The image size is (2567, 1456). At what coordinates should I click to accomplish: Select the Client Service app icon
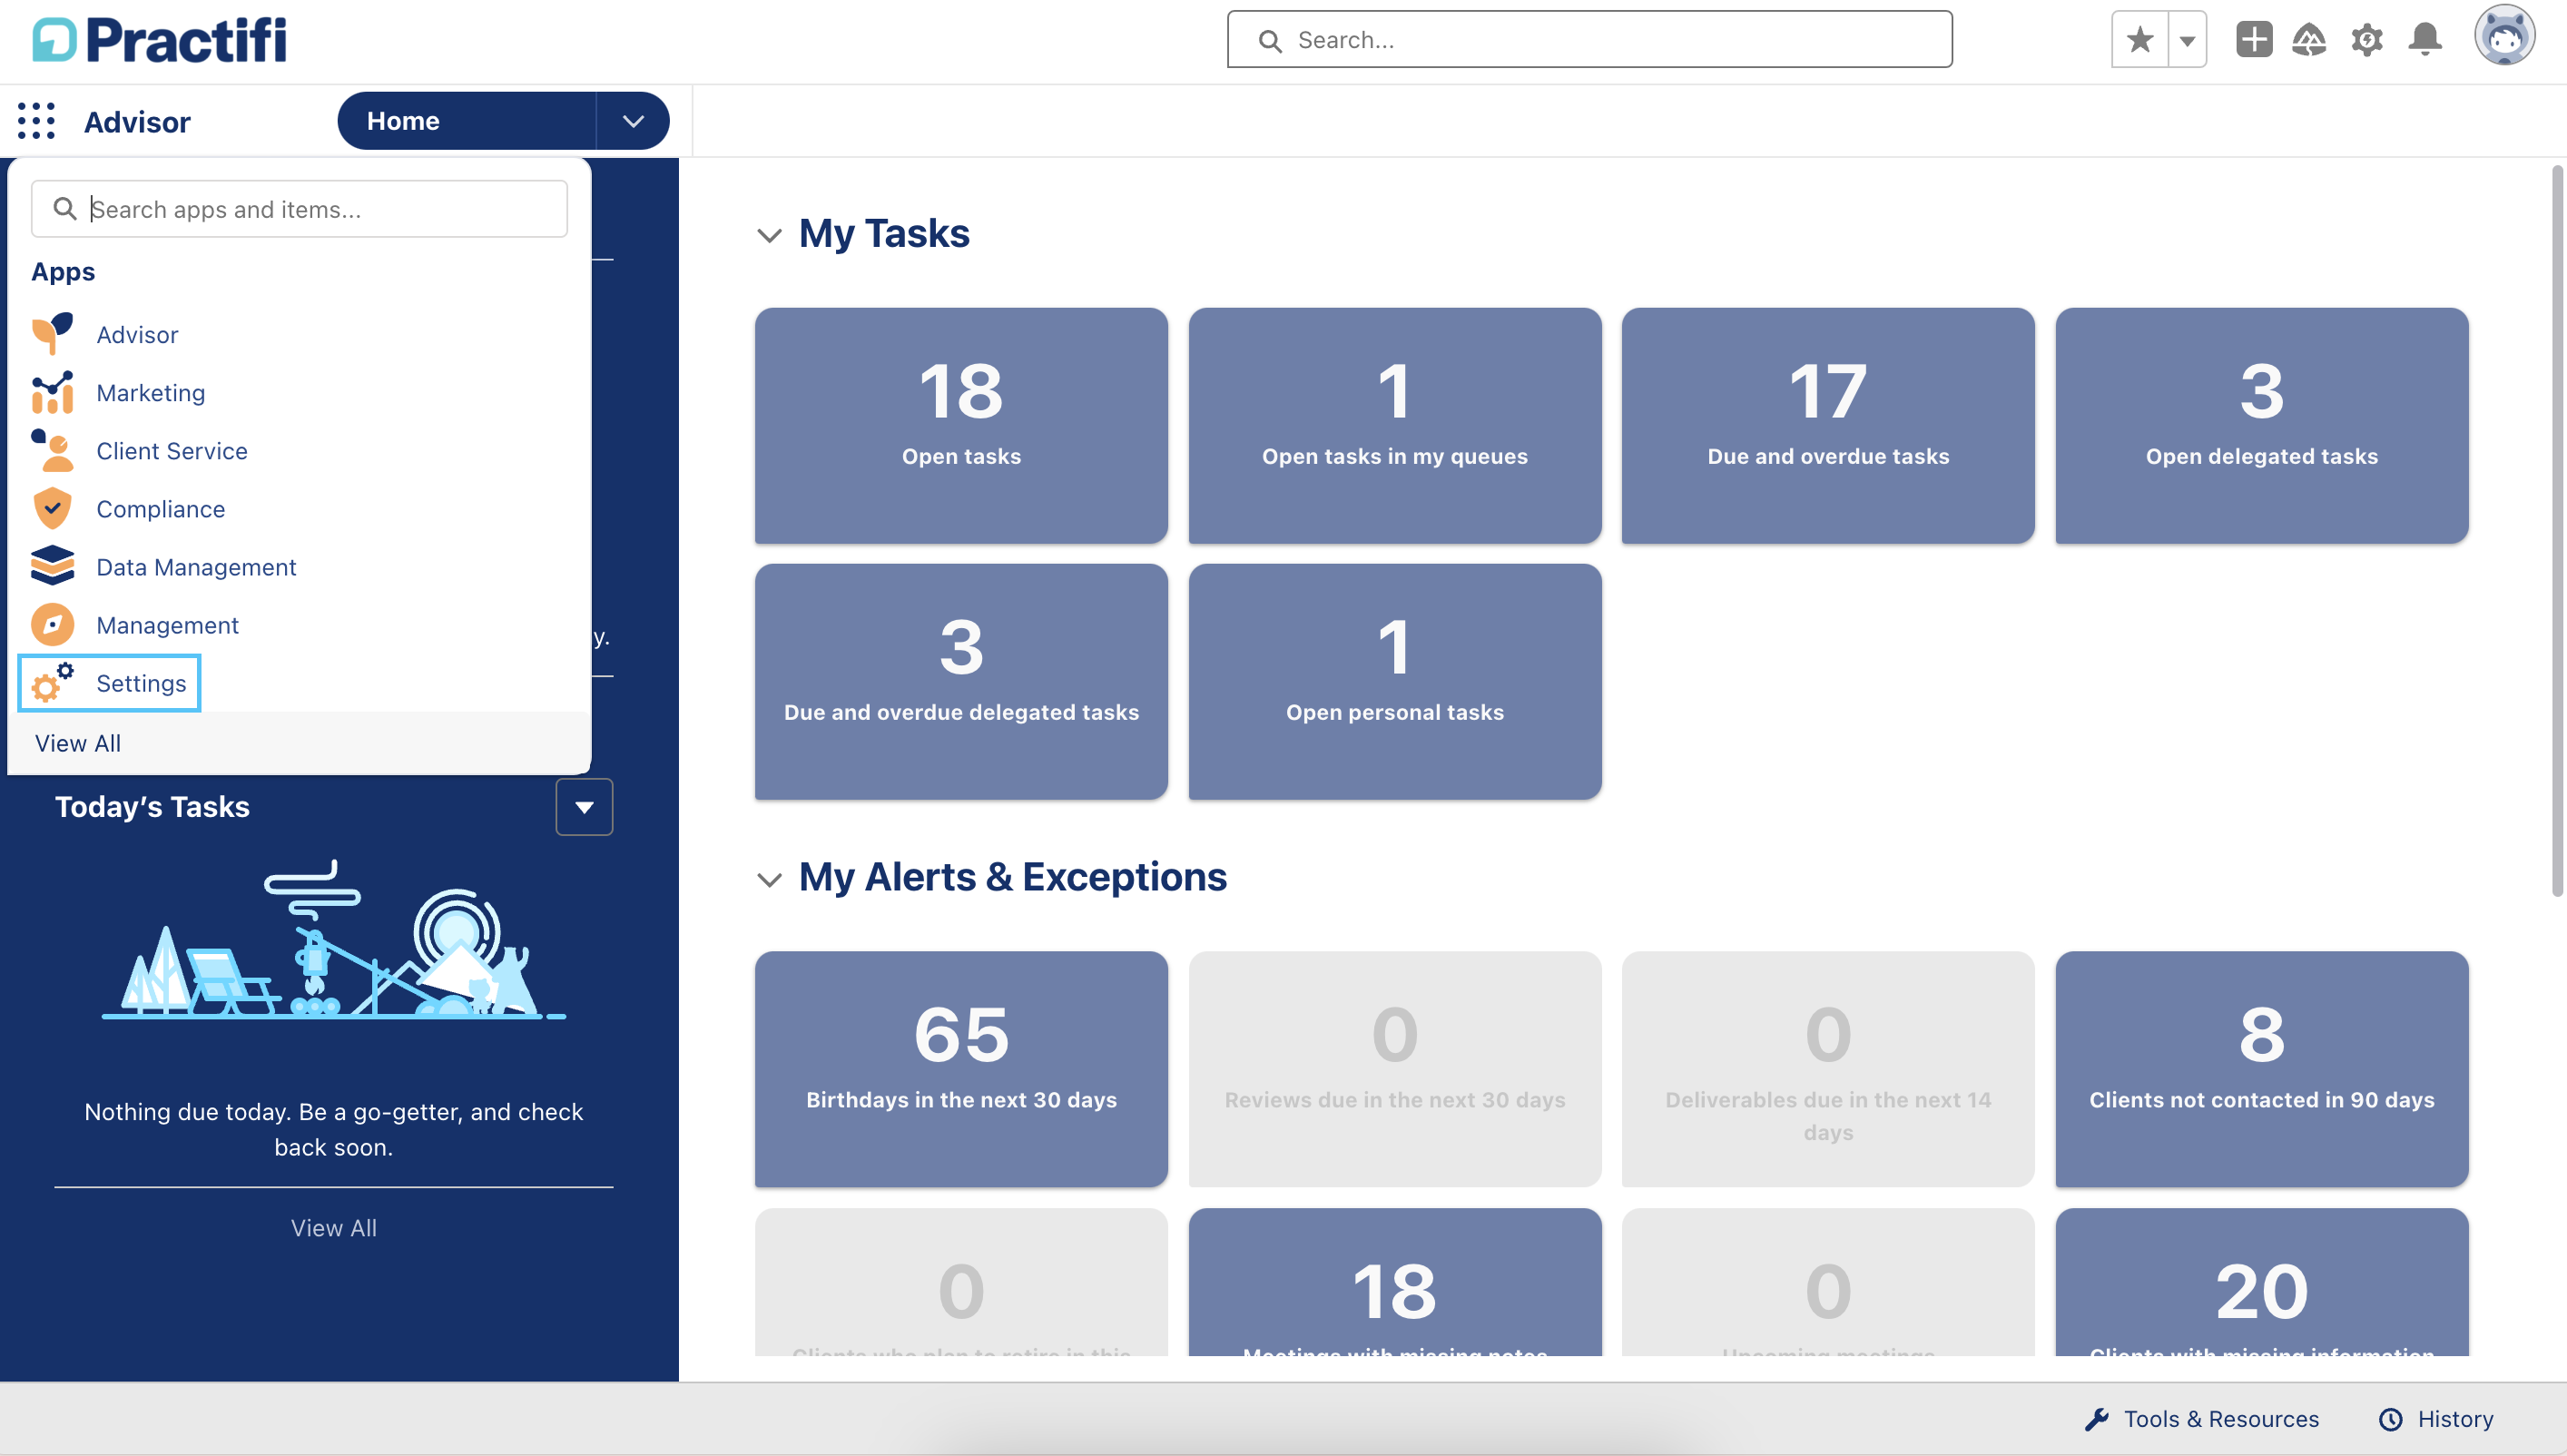pyautogui.click(x=52, y=450)
